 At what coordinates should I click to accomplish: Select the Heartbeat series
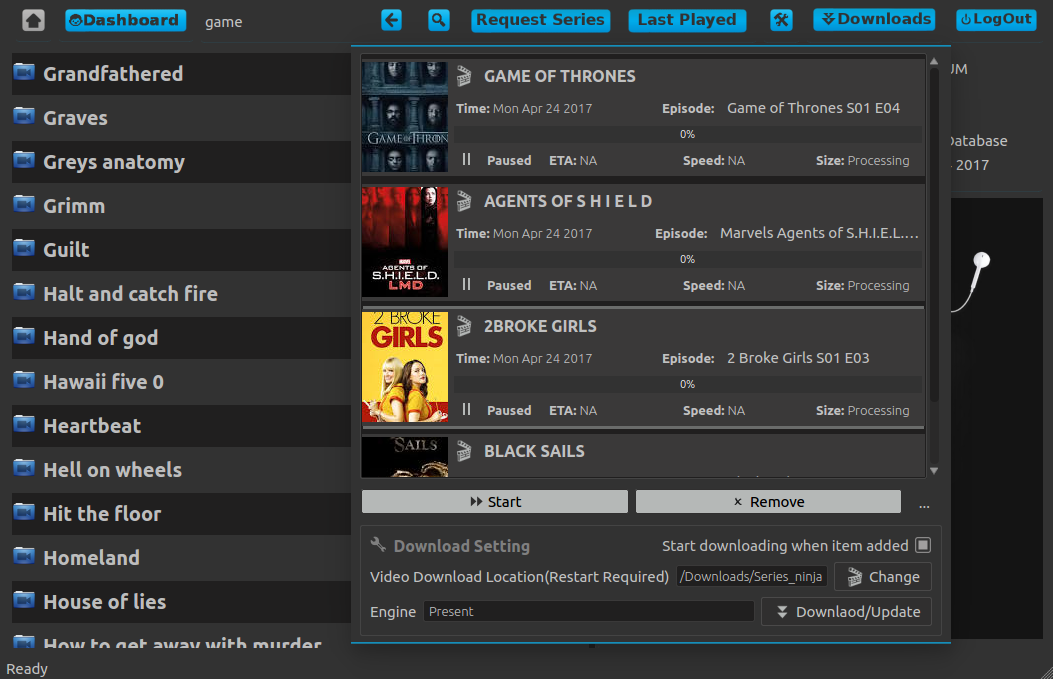click(181, 426)
